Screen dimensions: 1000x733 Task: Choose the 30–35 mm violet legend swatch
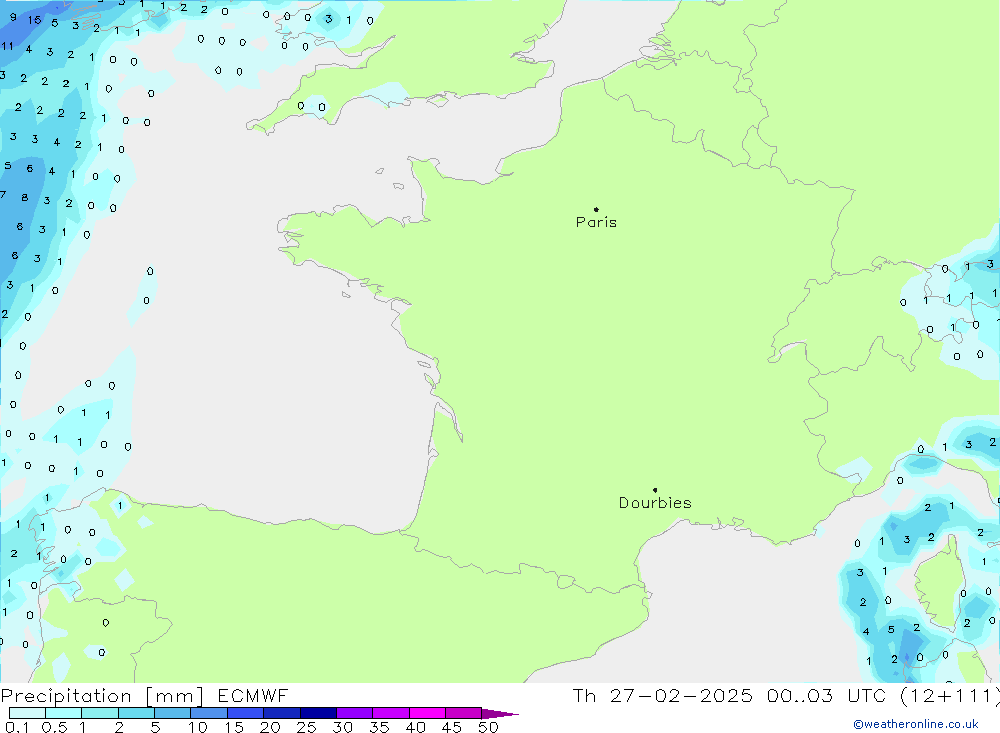[x=354, y=713]
